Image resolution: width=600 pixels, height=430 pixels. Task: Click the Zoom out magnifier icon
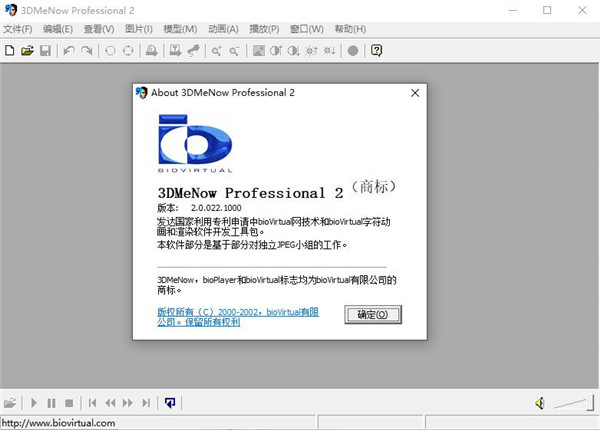coord(234,50)
